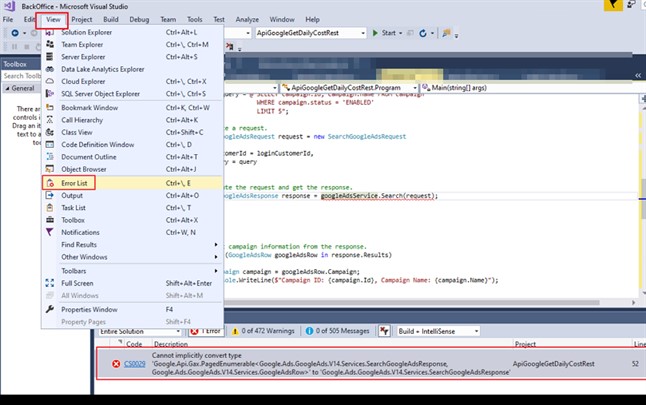
Task: Open the Test menu
Action: point(219,19)
